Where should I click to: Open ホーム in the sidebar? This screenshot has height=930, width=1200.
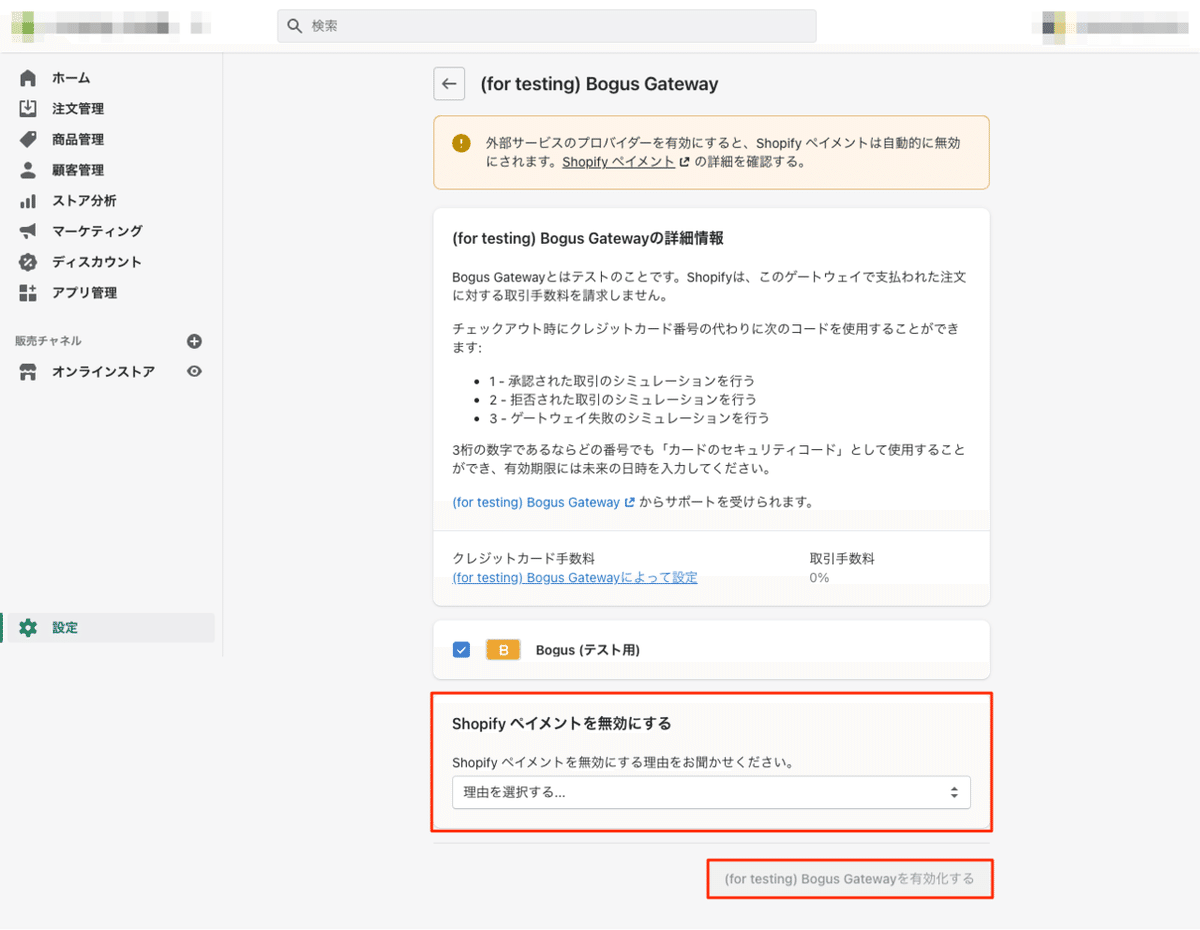[x=71, y=78]
